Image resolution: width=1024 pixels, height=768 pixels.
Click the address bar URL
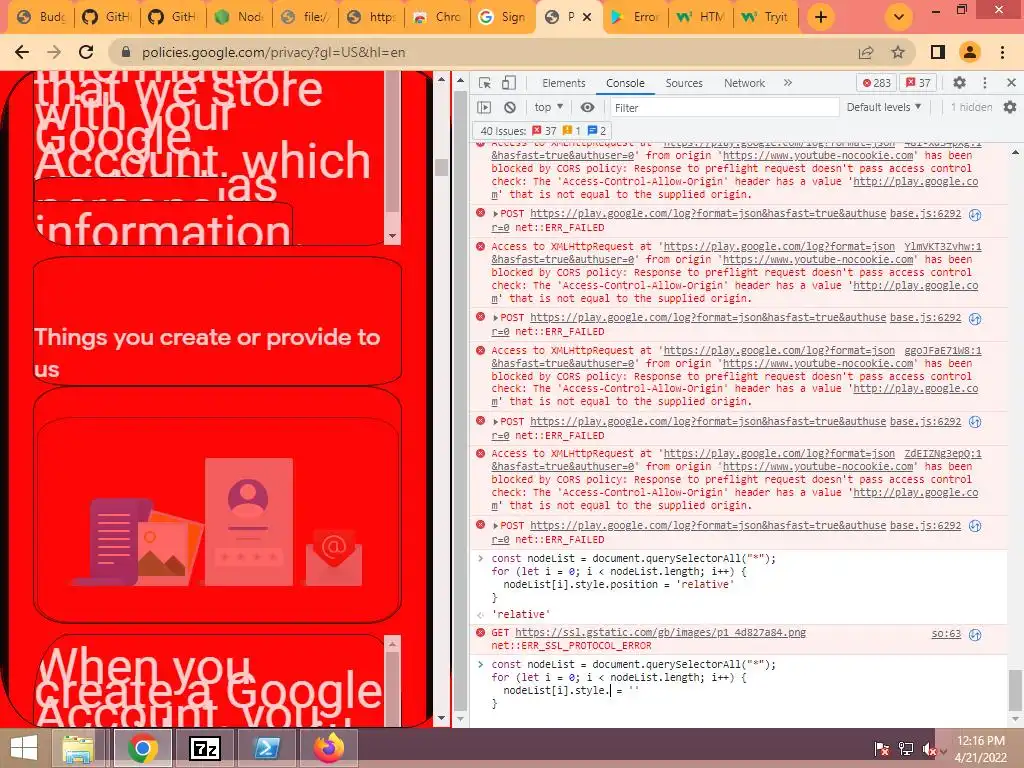click(x=274, y=52)
